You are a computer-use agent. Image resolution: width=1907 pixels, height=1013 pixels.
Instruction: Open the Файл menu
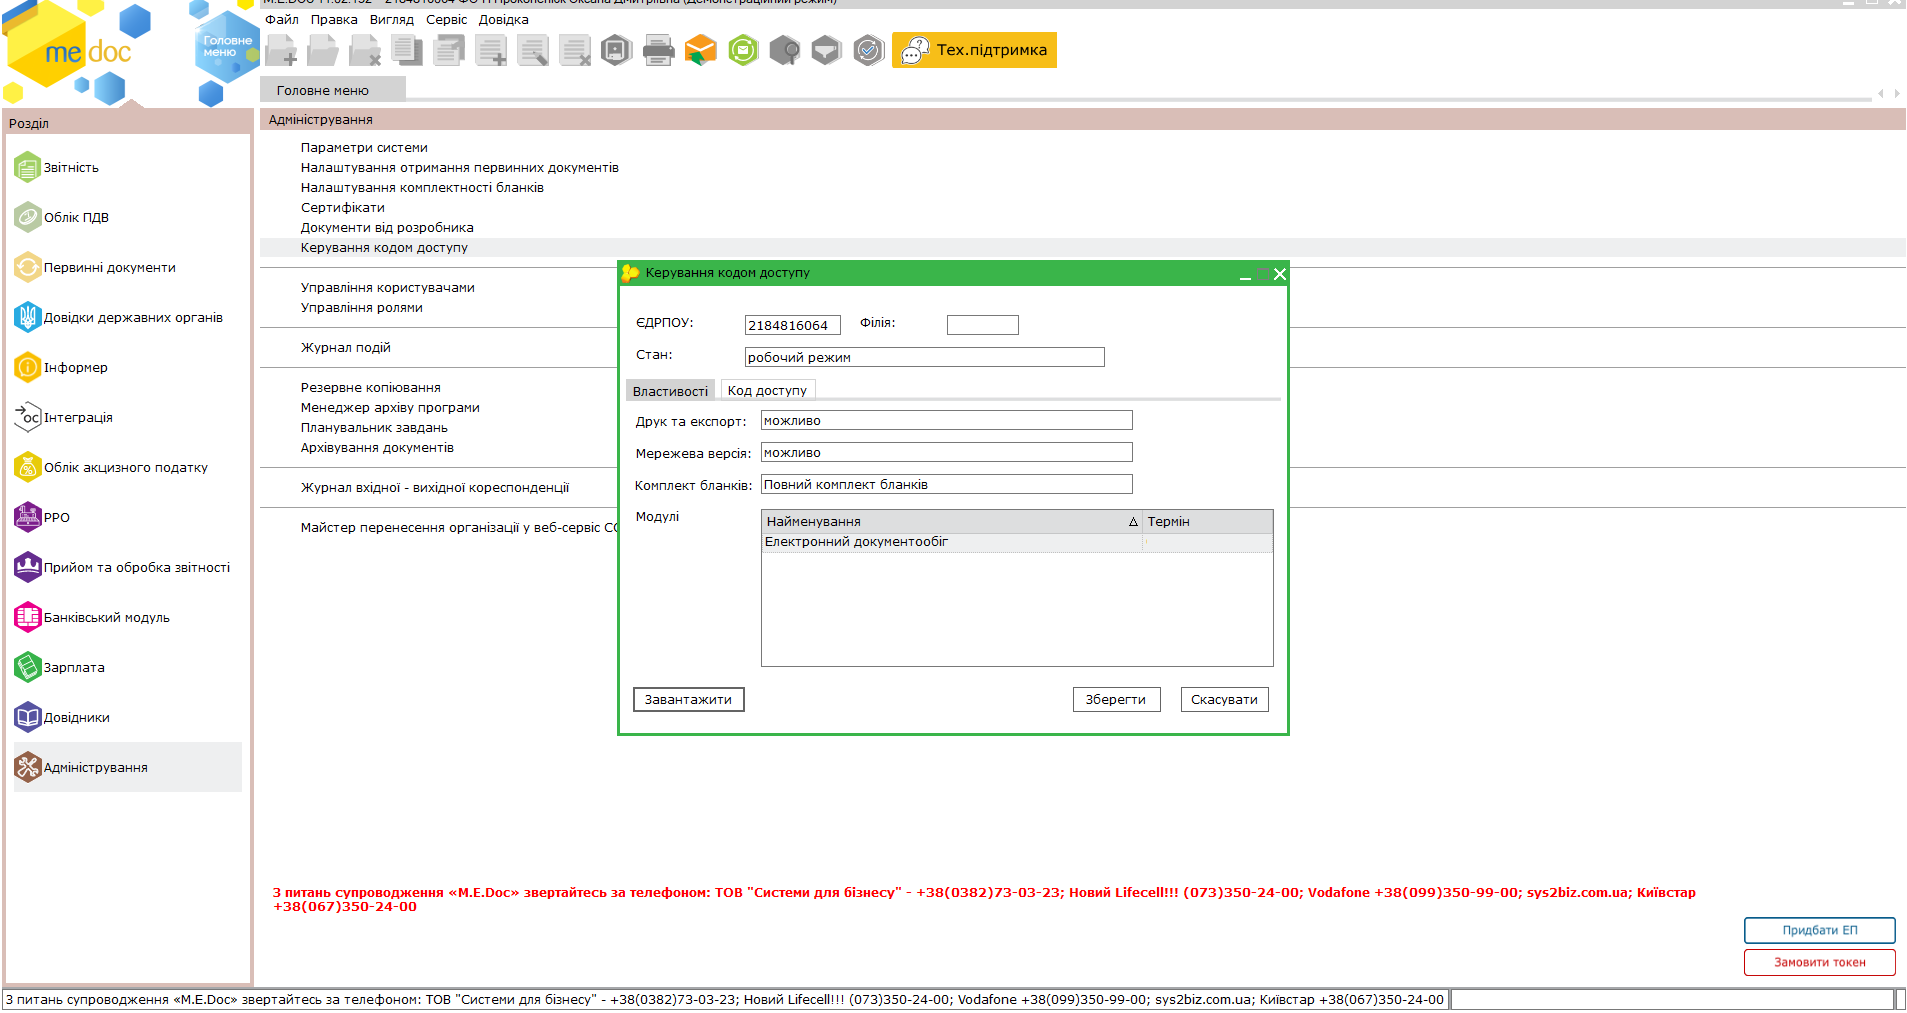click(x=281, y=20)
